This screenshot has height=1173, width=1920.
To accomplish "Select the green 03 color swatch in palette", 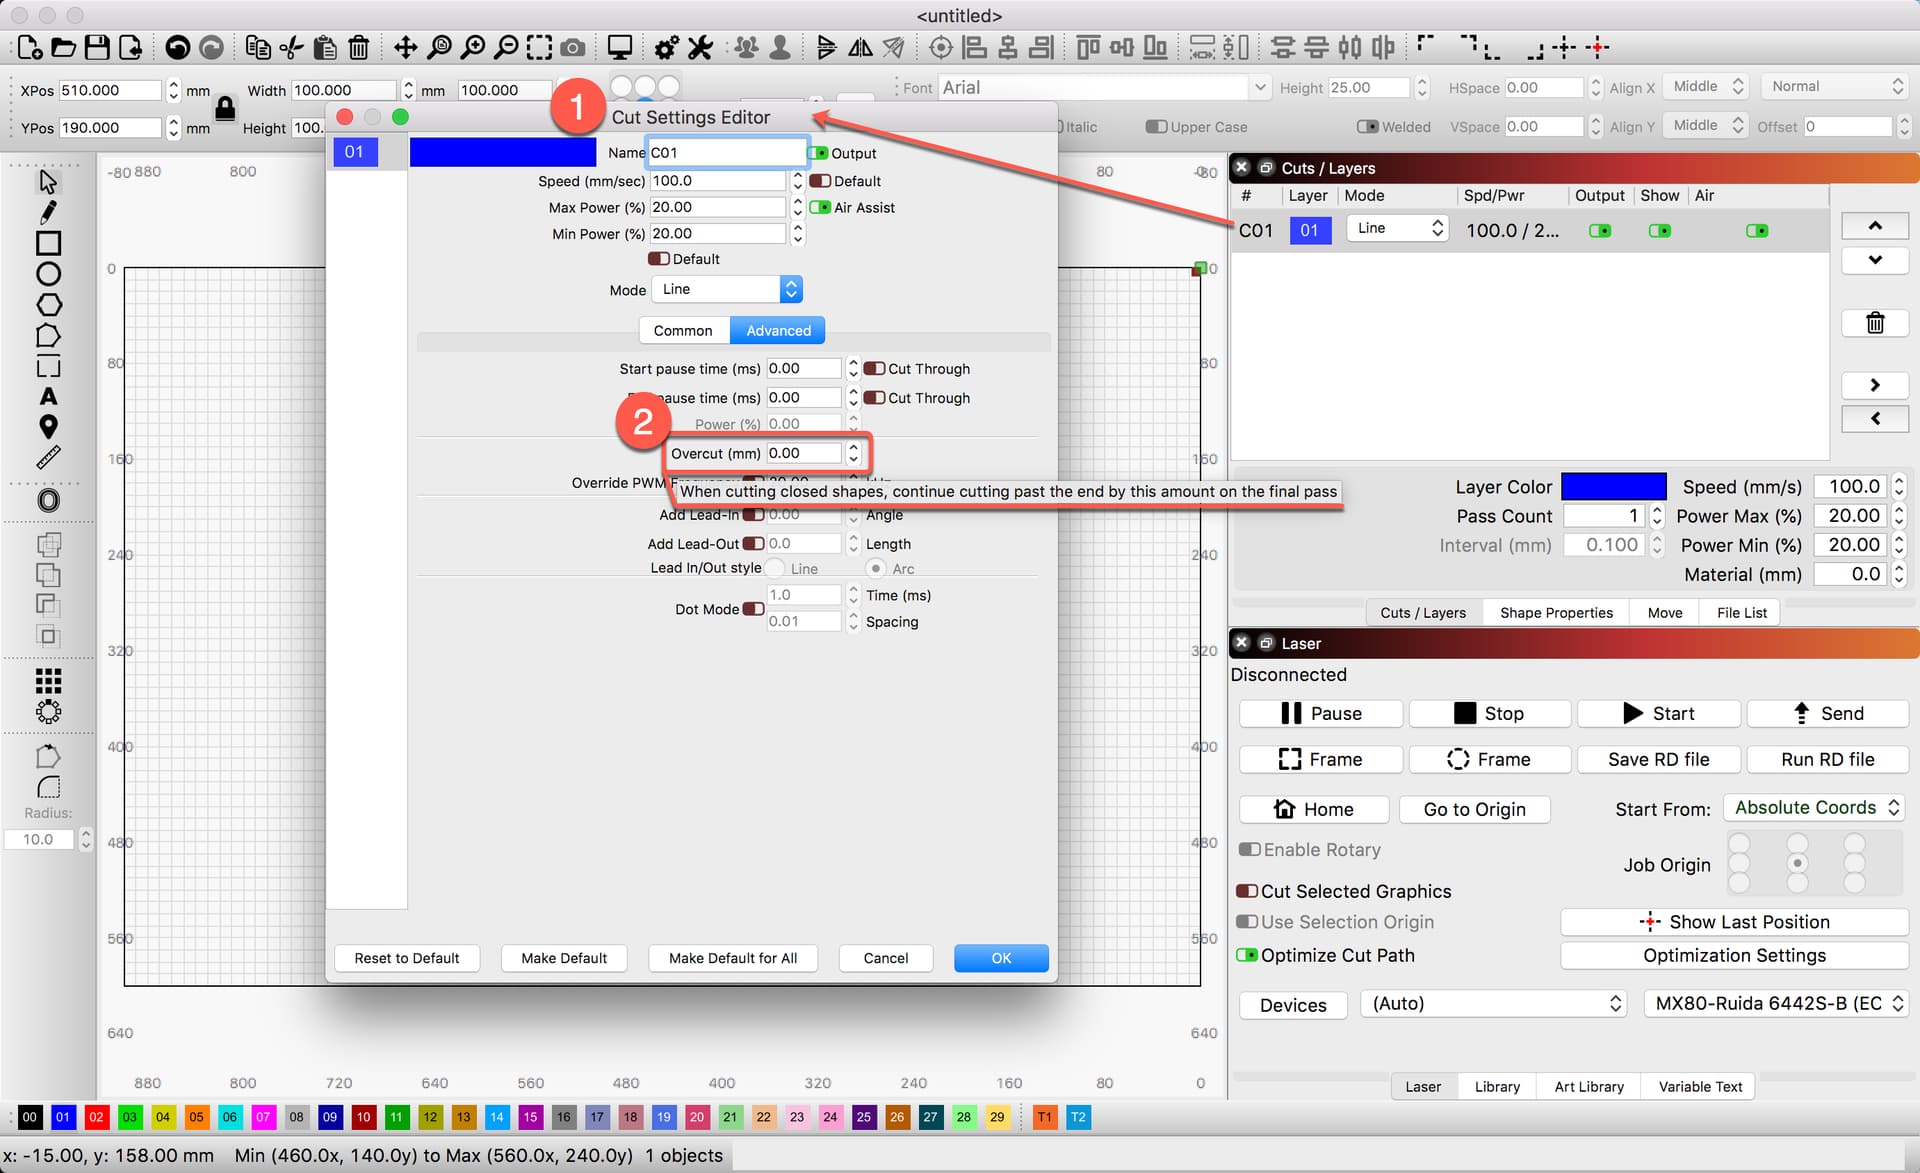I will 130,1117.
